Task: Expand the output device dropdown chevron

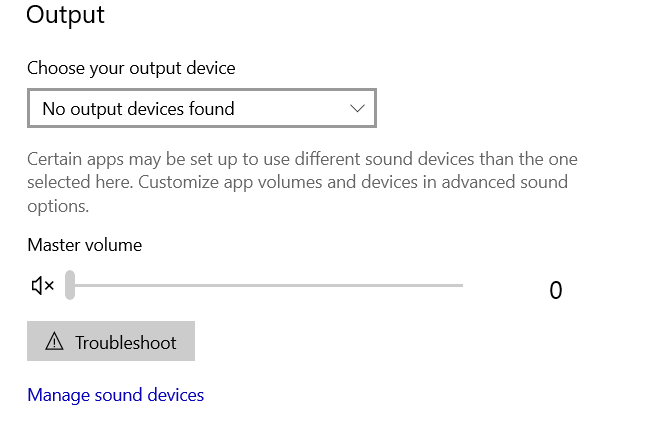Action: pyautogui.click(x=358, y=109)
